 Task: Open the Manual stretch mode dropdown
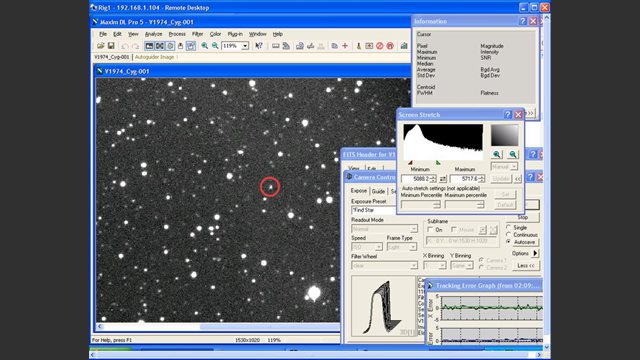514,167
